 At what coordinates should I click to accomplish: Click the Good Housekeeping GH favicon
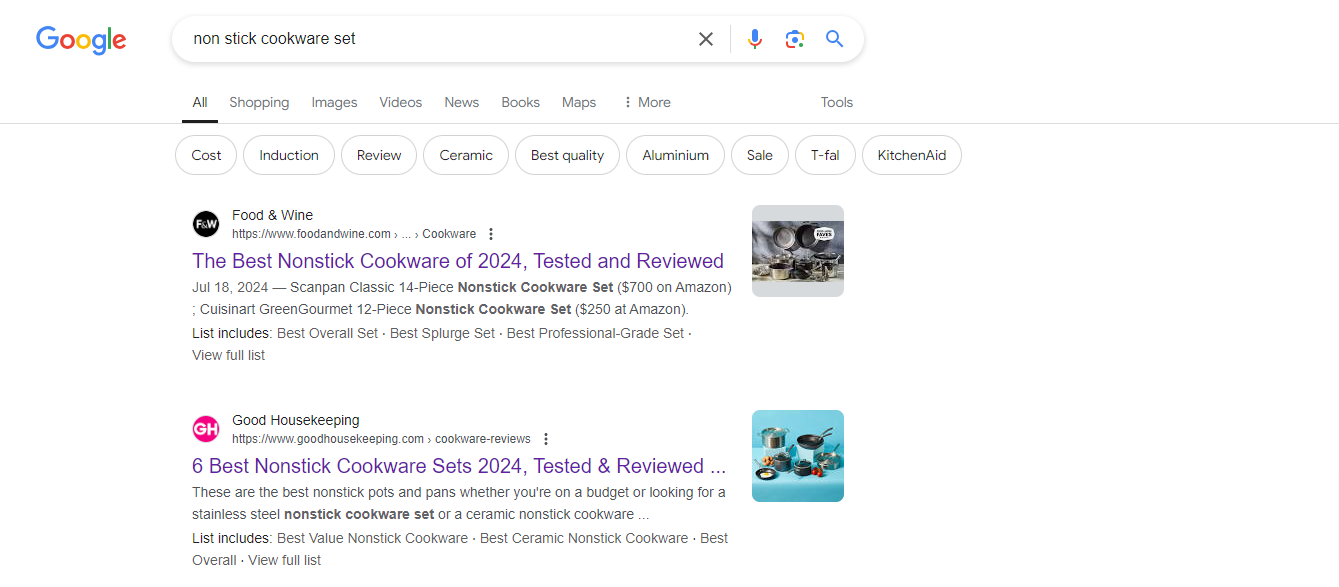[x=206, y=429]
